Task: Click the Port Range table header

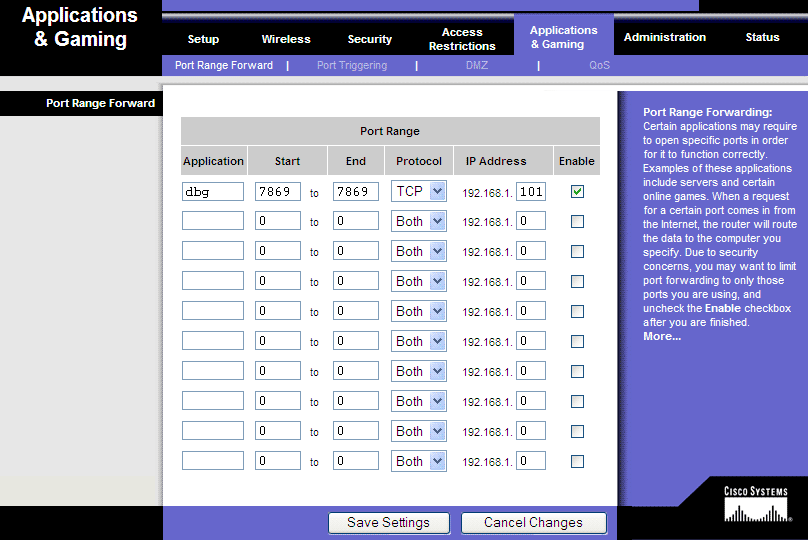Action: click(390, 131)
